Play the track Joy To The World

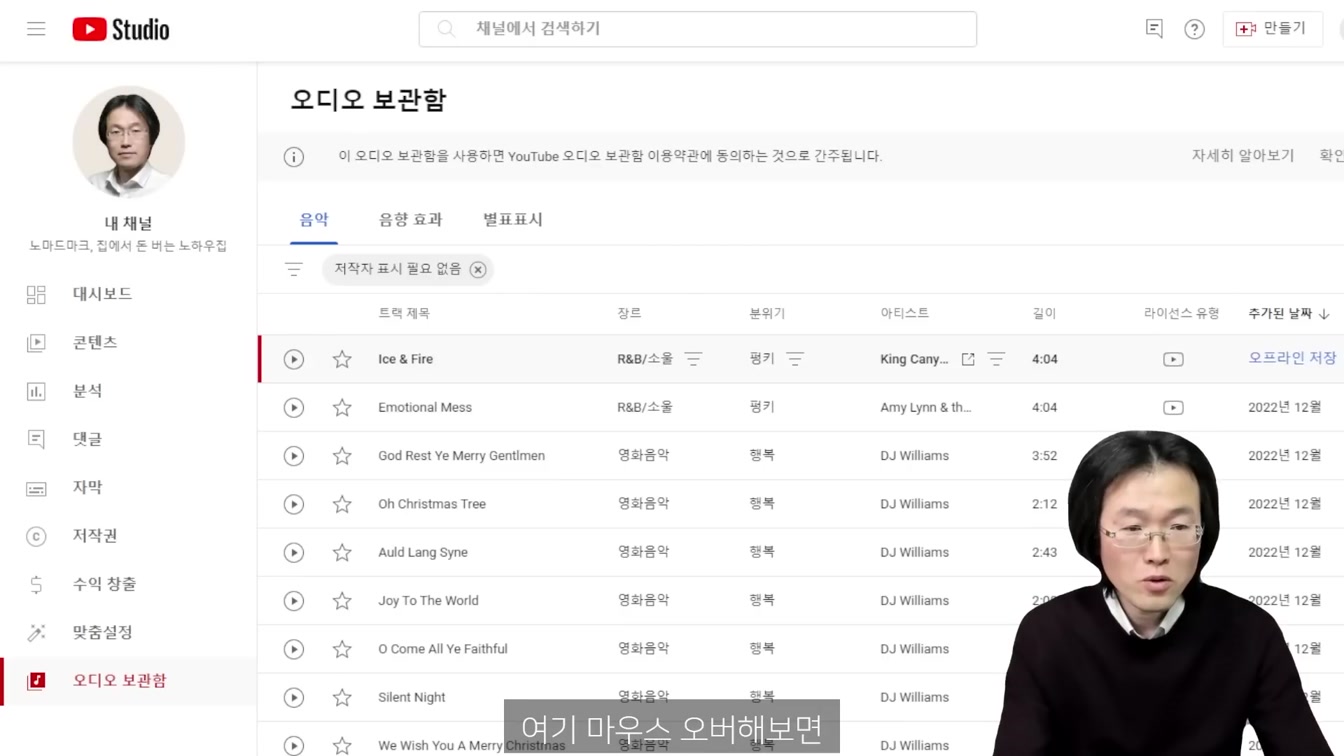293,601
